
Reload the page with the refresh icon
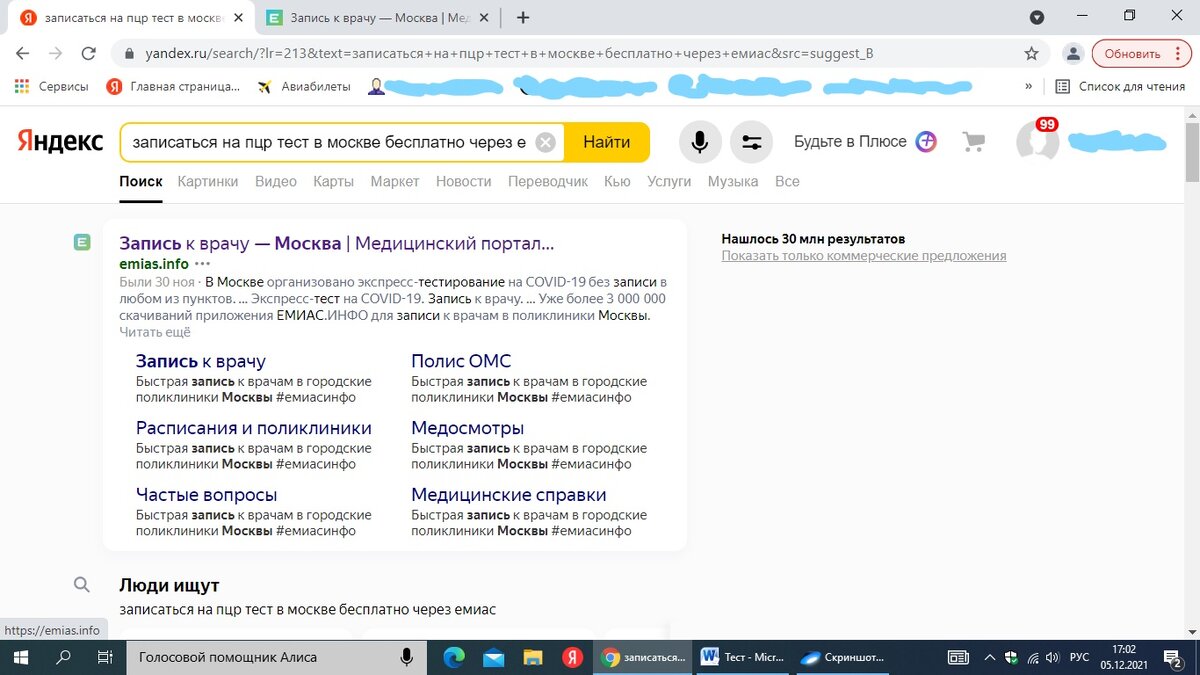tap(88, 54)
